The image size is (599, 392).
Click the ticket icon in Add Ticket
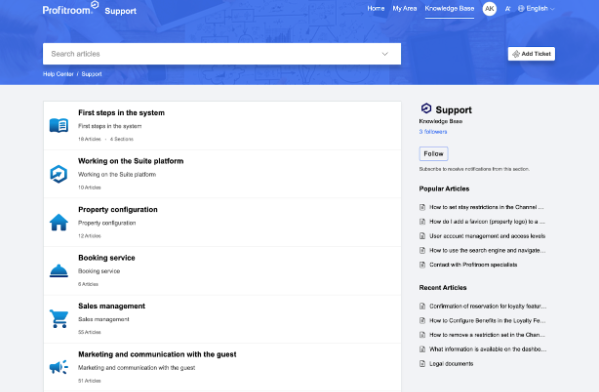pyautogui.click(x=516, y=54)
